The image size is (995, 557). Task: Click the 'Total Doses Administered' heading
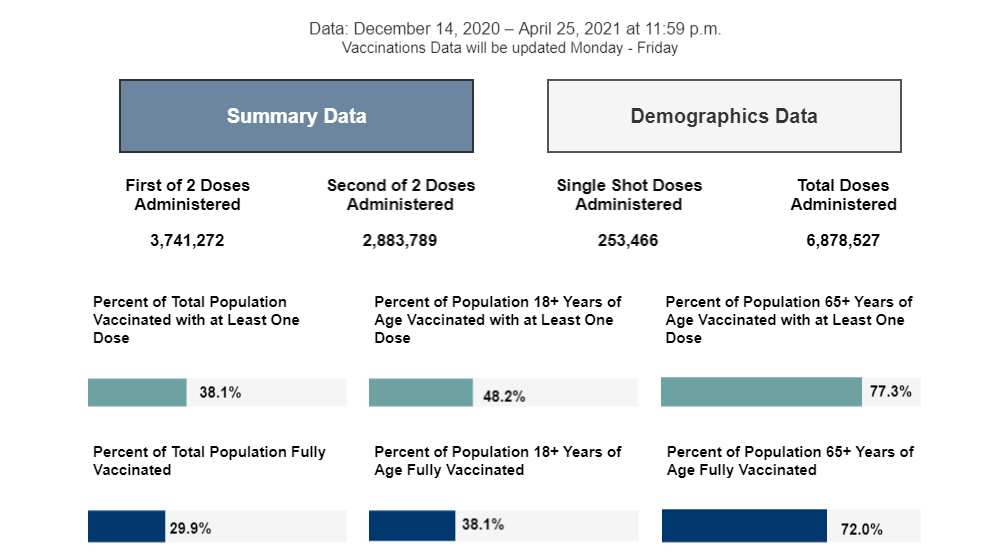(843, 195)
